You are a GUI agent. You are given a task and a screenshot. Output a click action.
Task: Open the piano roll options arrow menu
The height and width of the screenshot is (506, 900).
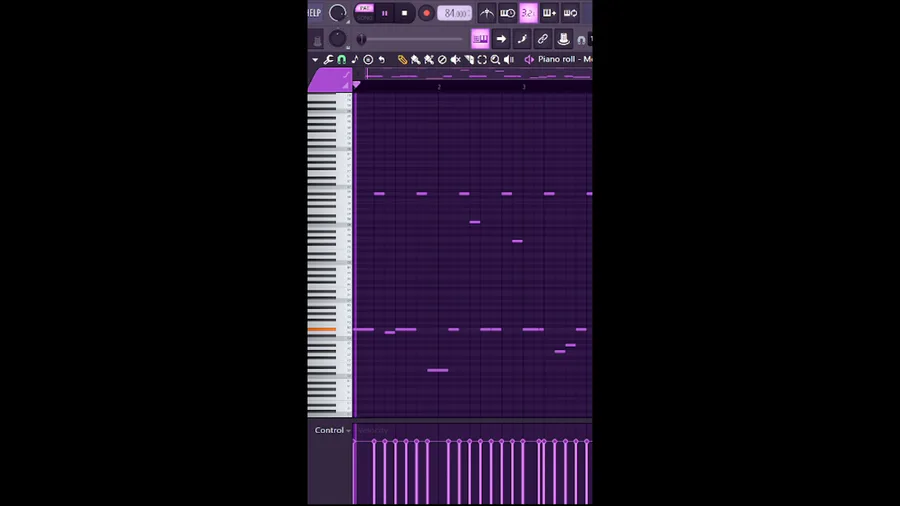315,60
